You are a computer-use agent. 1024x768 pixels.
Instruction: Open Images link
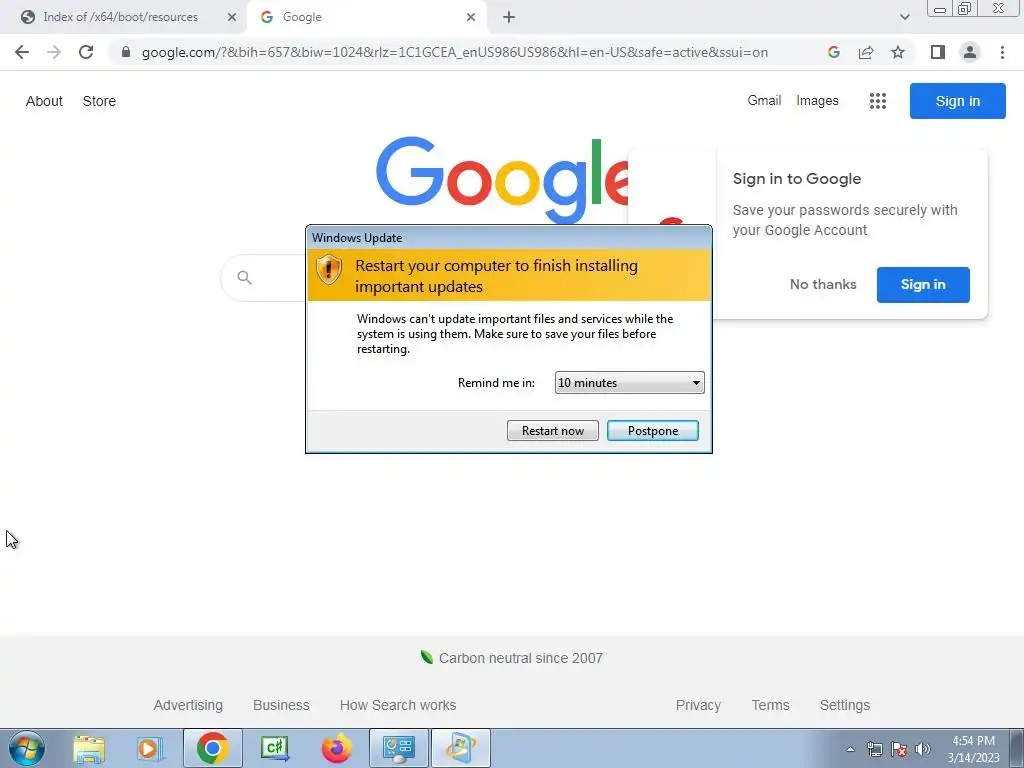817,101
